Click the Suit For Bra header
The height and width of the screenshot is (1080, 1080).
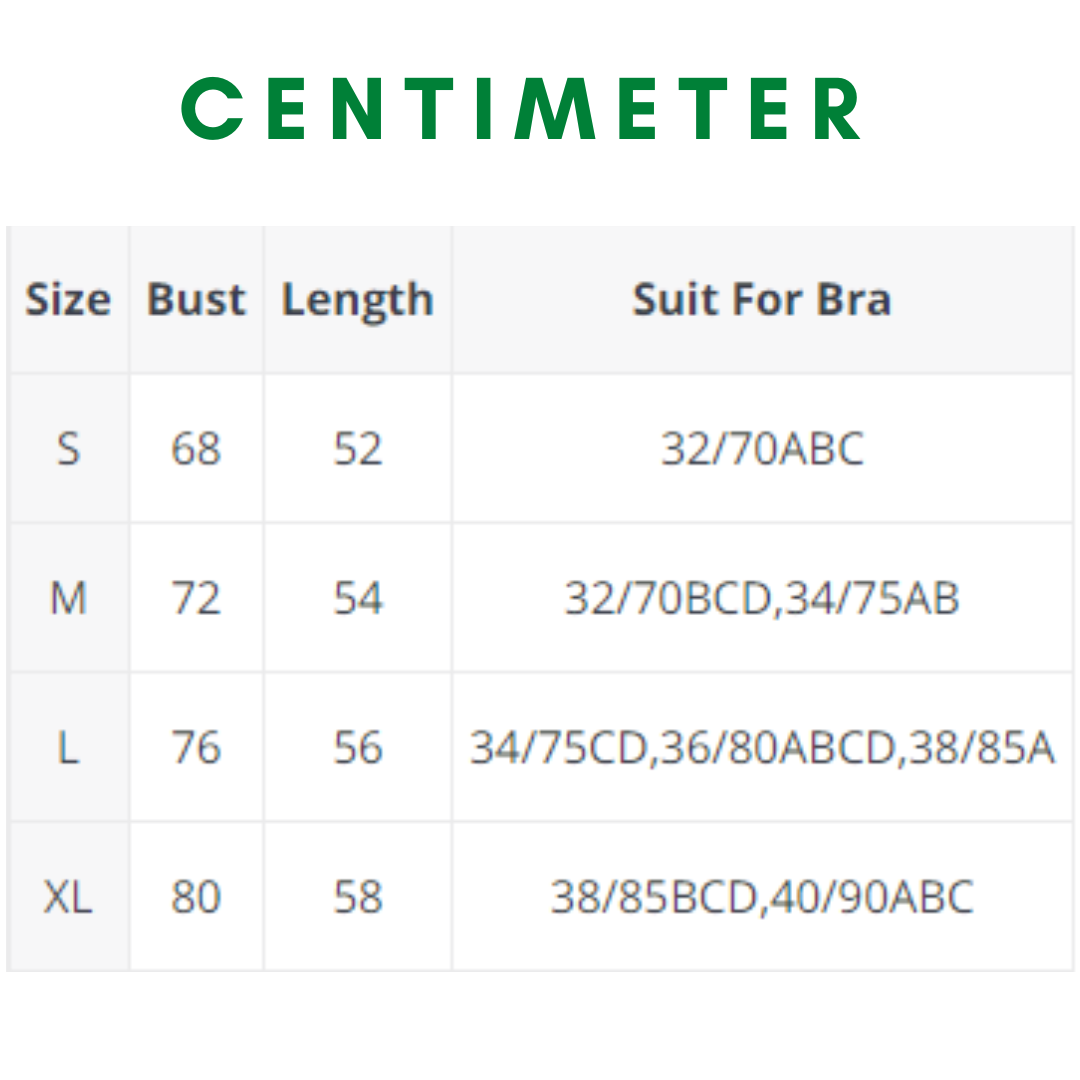coord(762,300)
